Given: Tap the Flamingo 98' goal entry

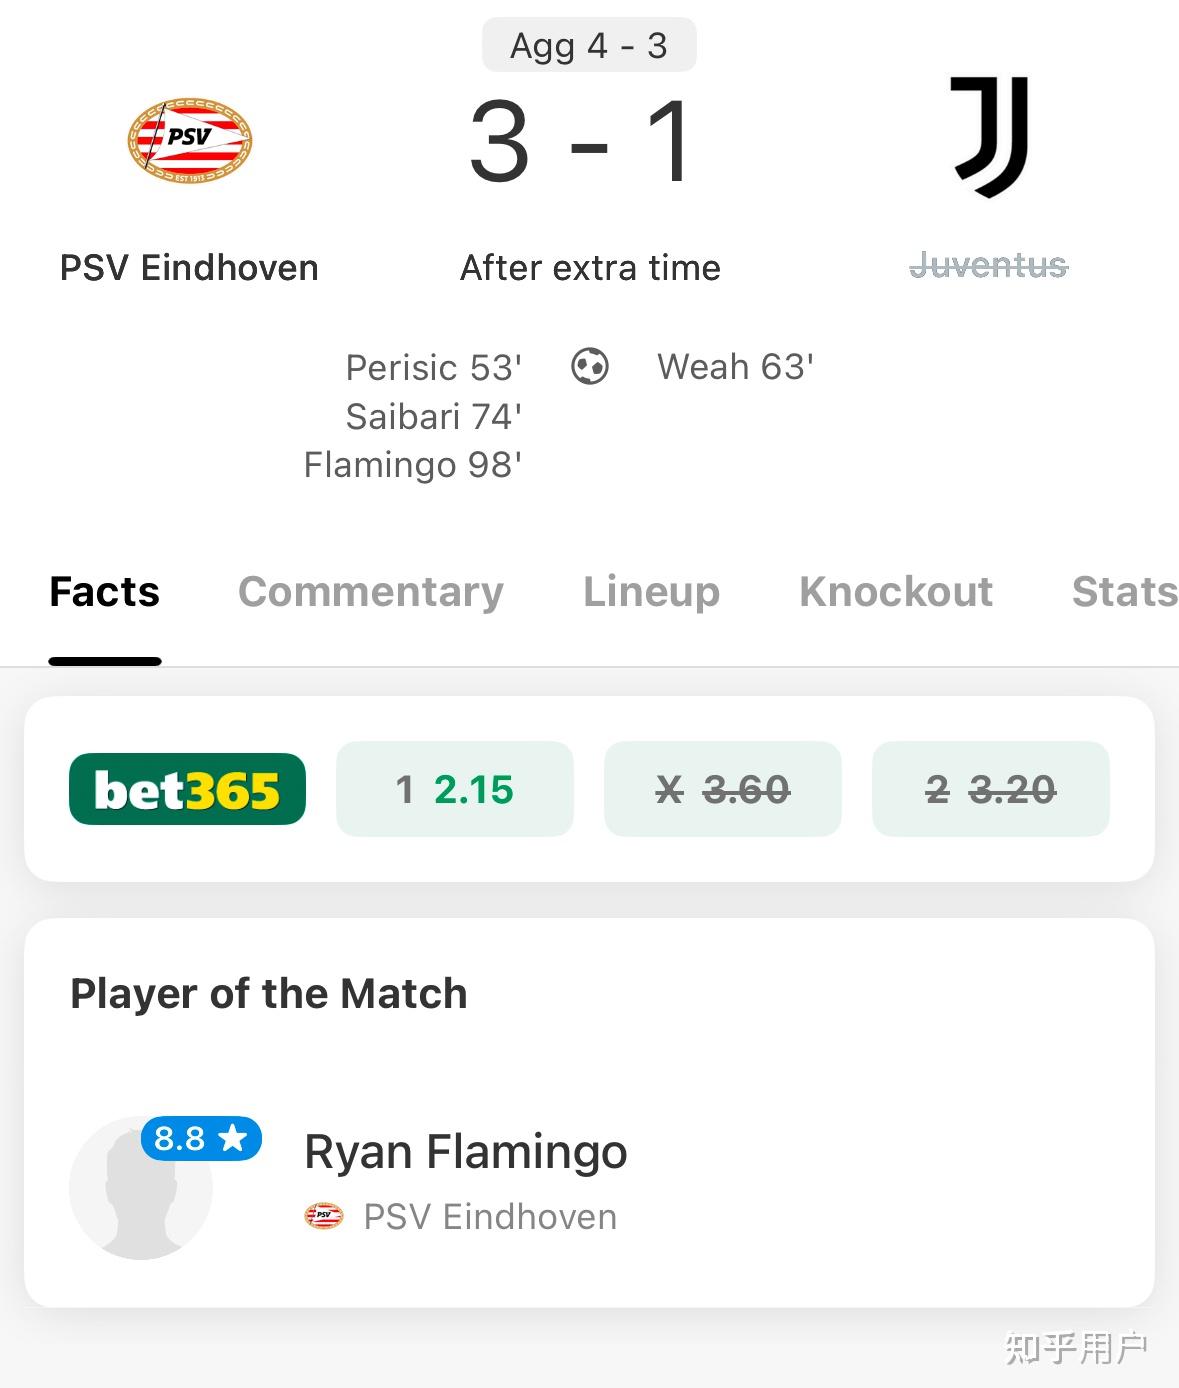Looking at the screenshot, I should (x=412, y=465).
